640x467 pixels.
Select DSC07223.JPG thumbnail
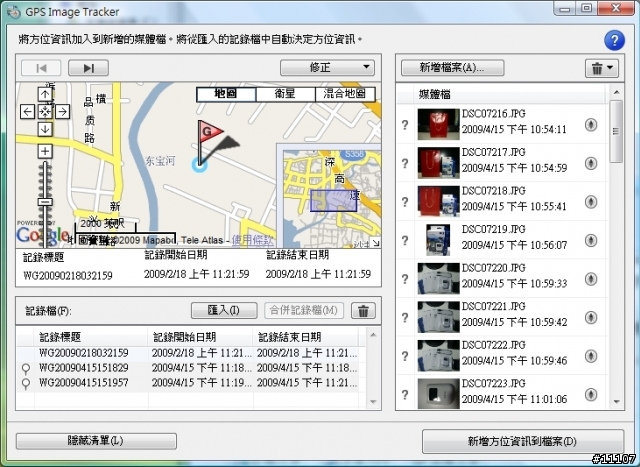click(x=438, y=394)
